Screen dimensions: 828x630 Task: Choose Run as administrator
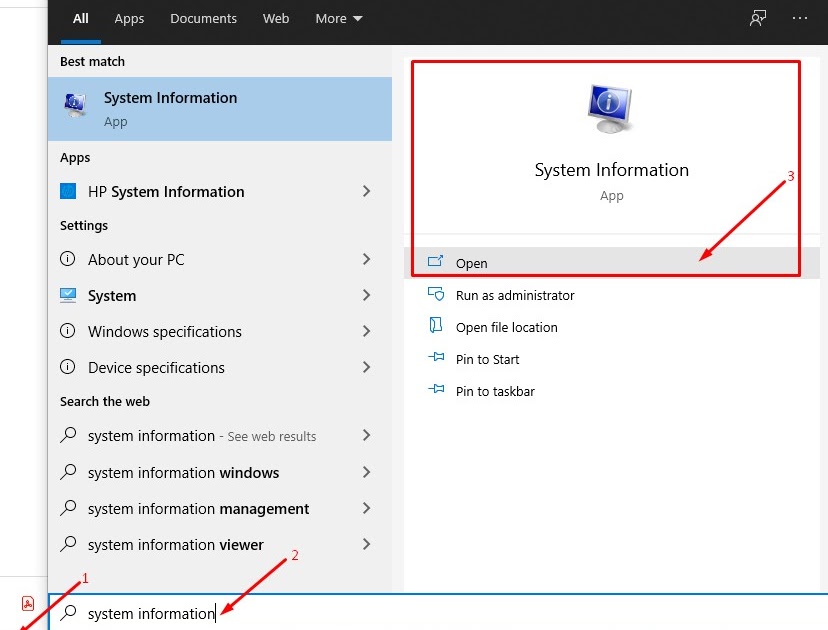tap(515, 295)
